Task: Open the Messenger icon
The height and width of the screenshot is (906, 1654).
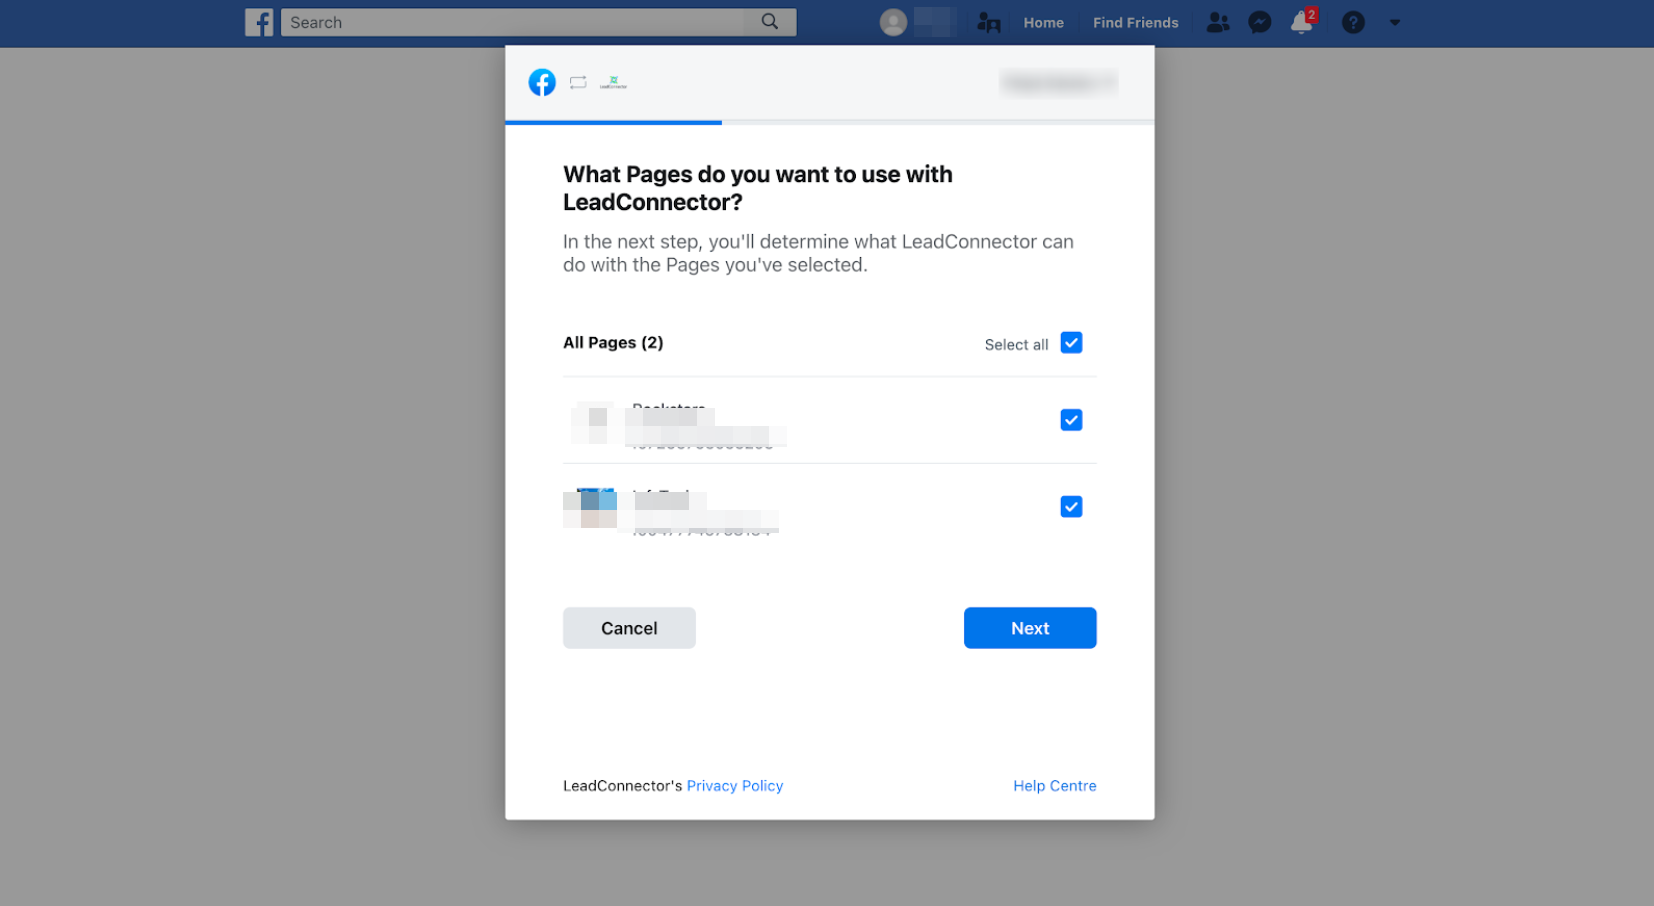Action: coord(1260,22)
